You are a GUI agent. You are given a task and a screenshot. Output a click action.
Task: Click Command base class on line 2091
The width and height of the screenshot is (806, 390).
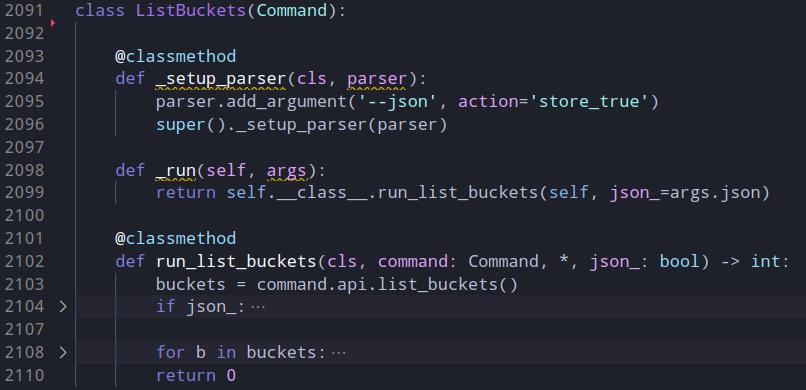291,11
